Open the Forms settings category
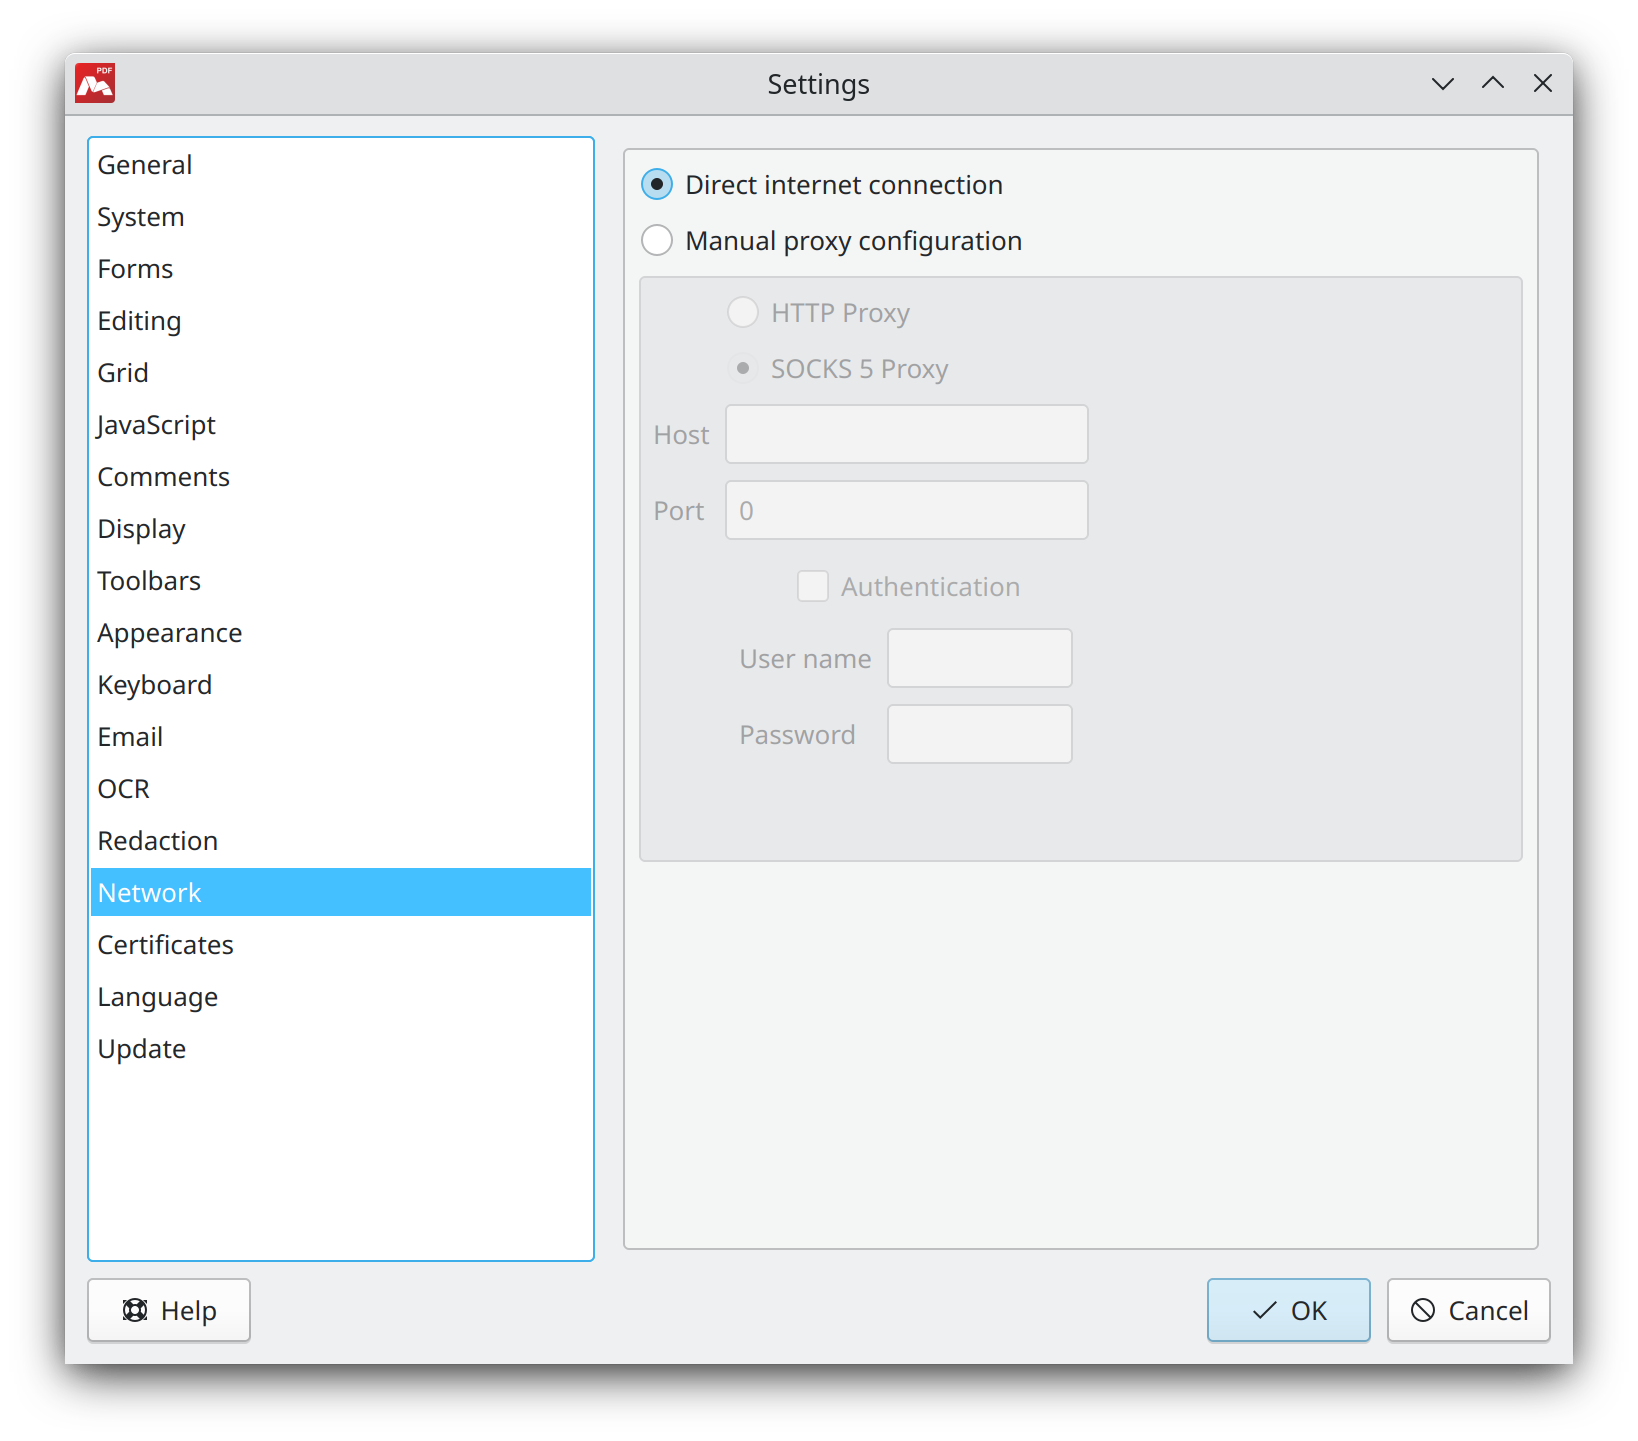Screen dimensions: 1638x1441 coord(341,268)
